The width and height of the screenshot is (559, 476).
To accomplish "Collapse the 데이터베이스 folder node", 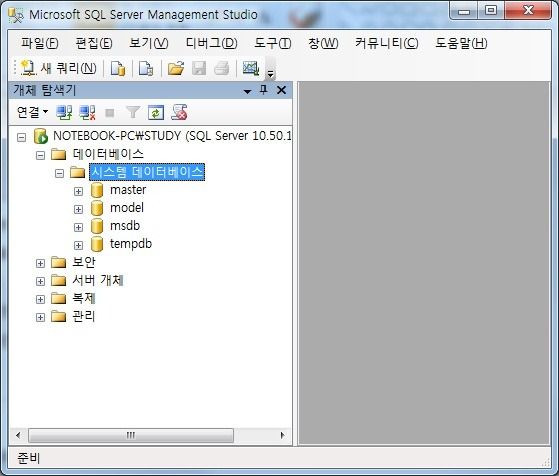I will (x=40, y=155).
